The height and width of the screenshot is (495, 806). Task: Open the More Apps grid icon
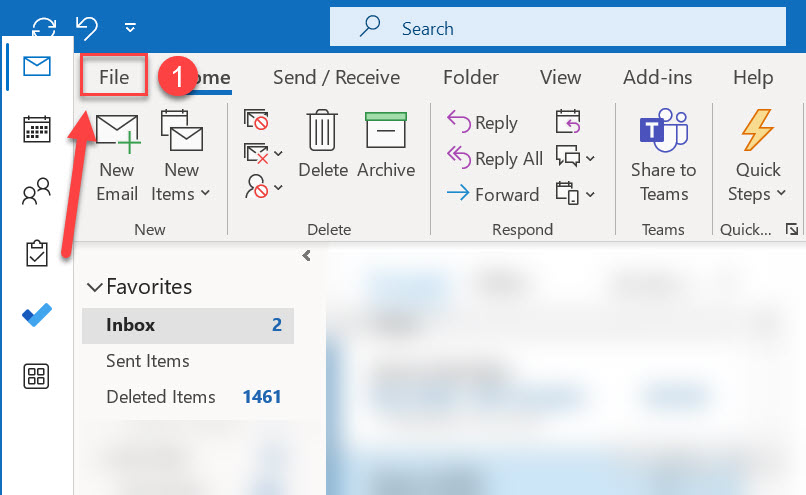(x=36, y=376)
